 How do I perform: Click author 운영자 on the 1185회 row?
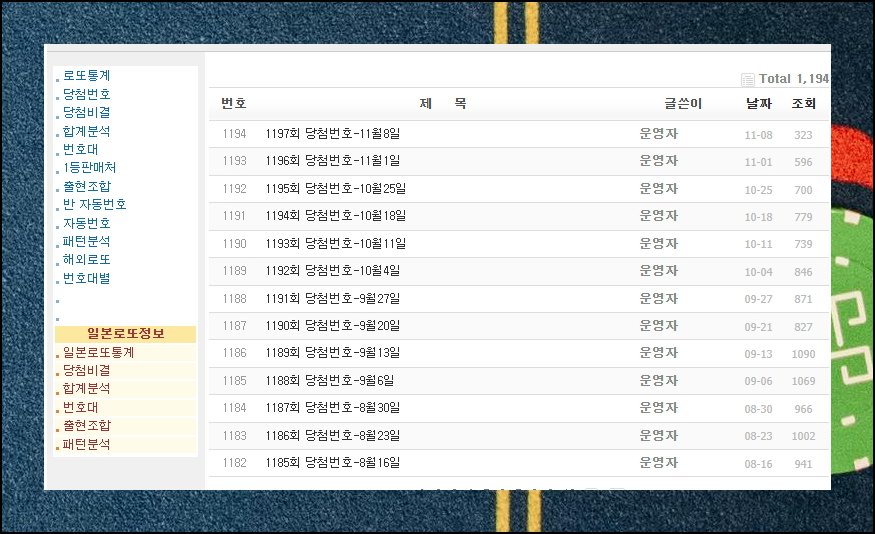(x=658, y=463)
